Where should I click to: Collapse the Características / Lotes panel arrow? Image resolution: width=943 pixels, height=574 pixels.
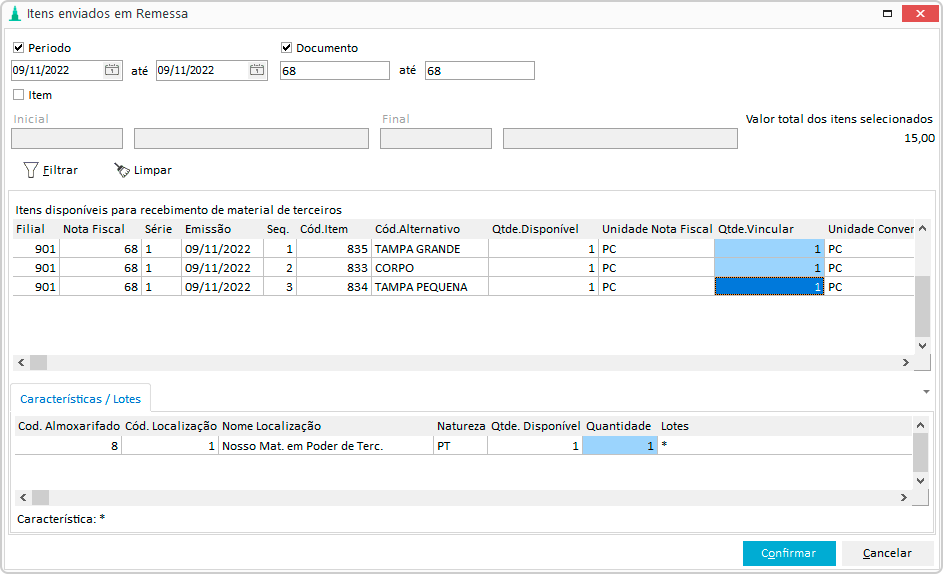(x=926, y=391)
